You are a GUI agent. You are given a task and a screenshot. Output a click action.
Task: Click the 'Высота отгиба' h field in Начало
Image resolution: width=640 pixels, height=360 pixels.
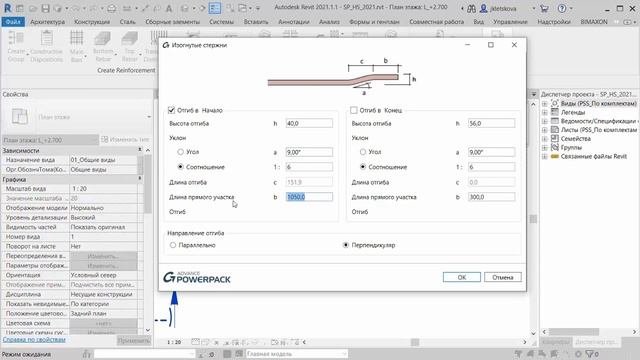[x=309, y=123]
